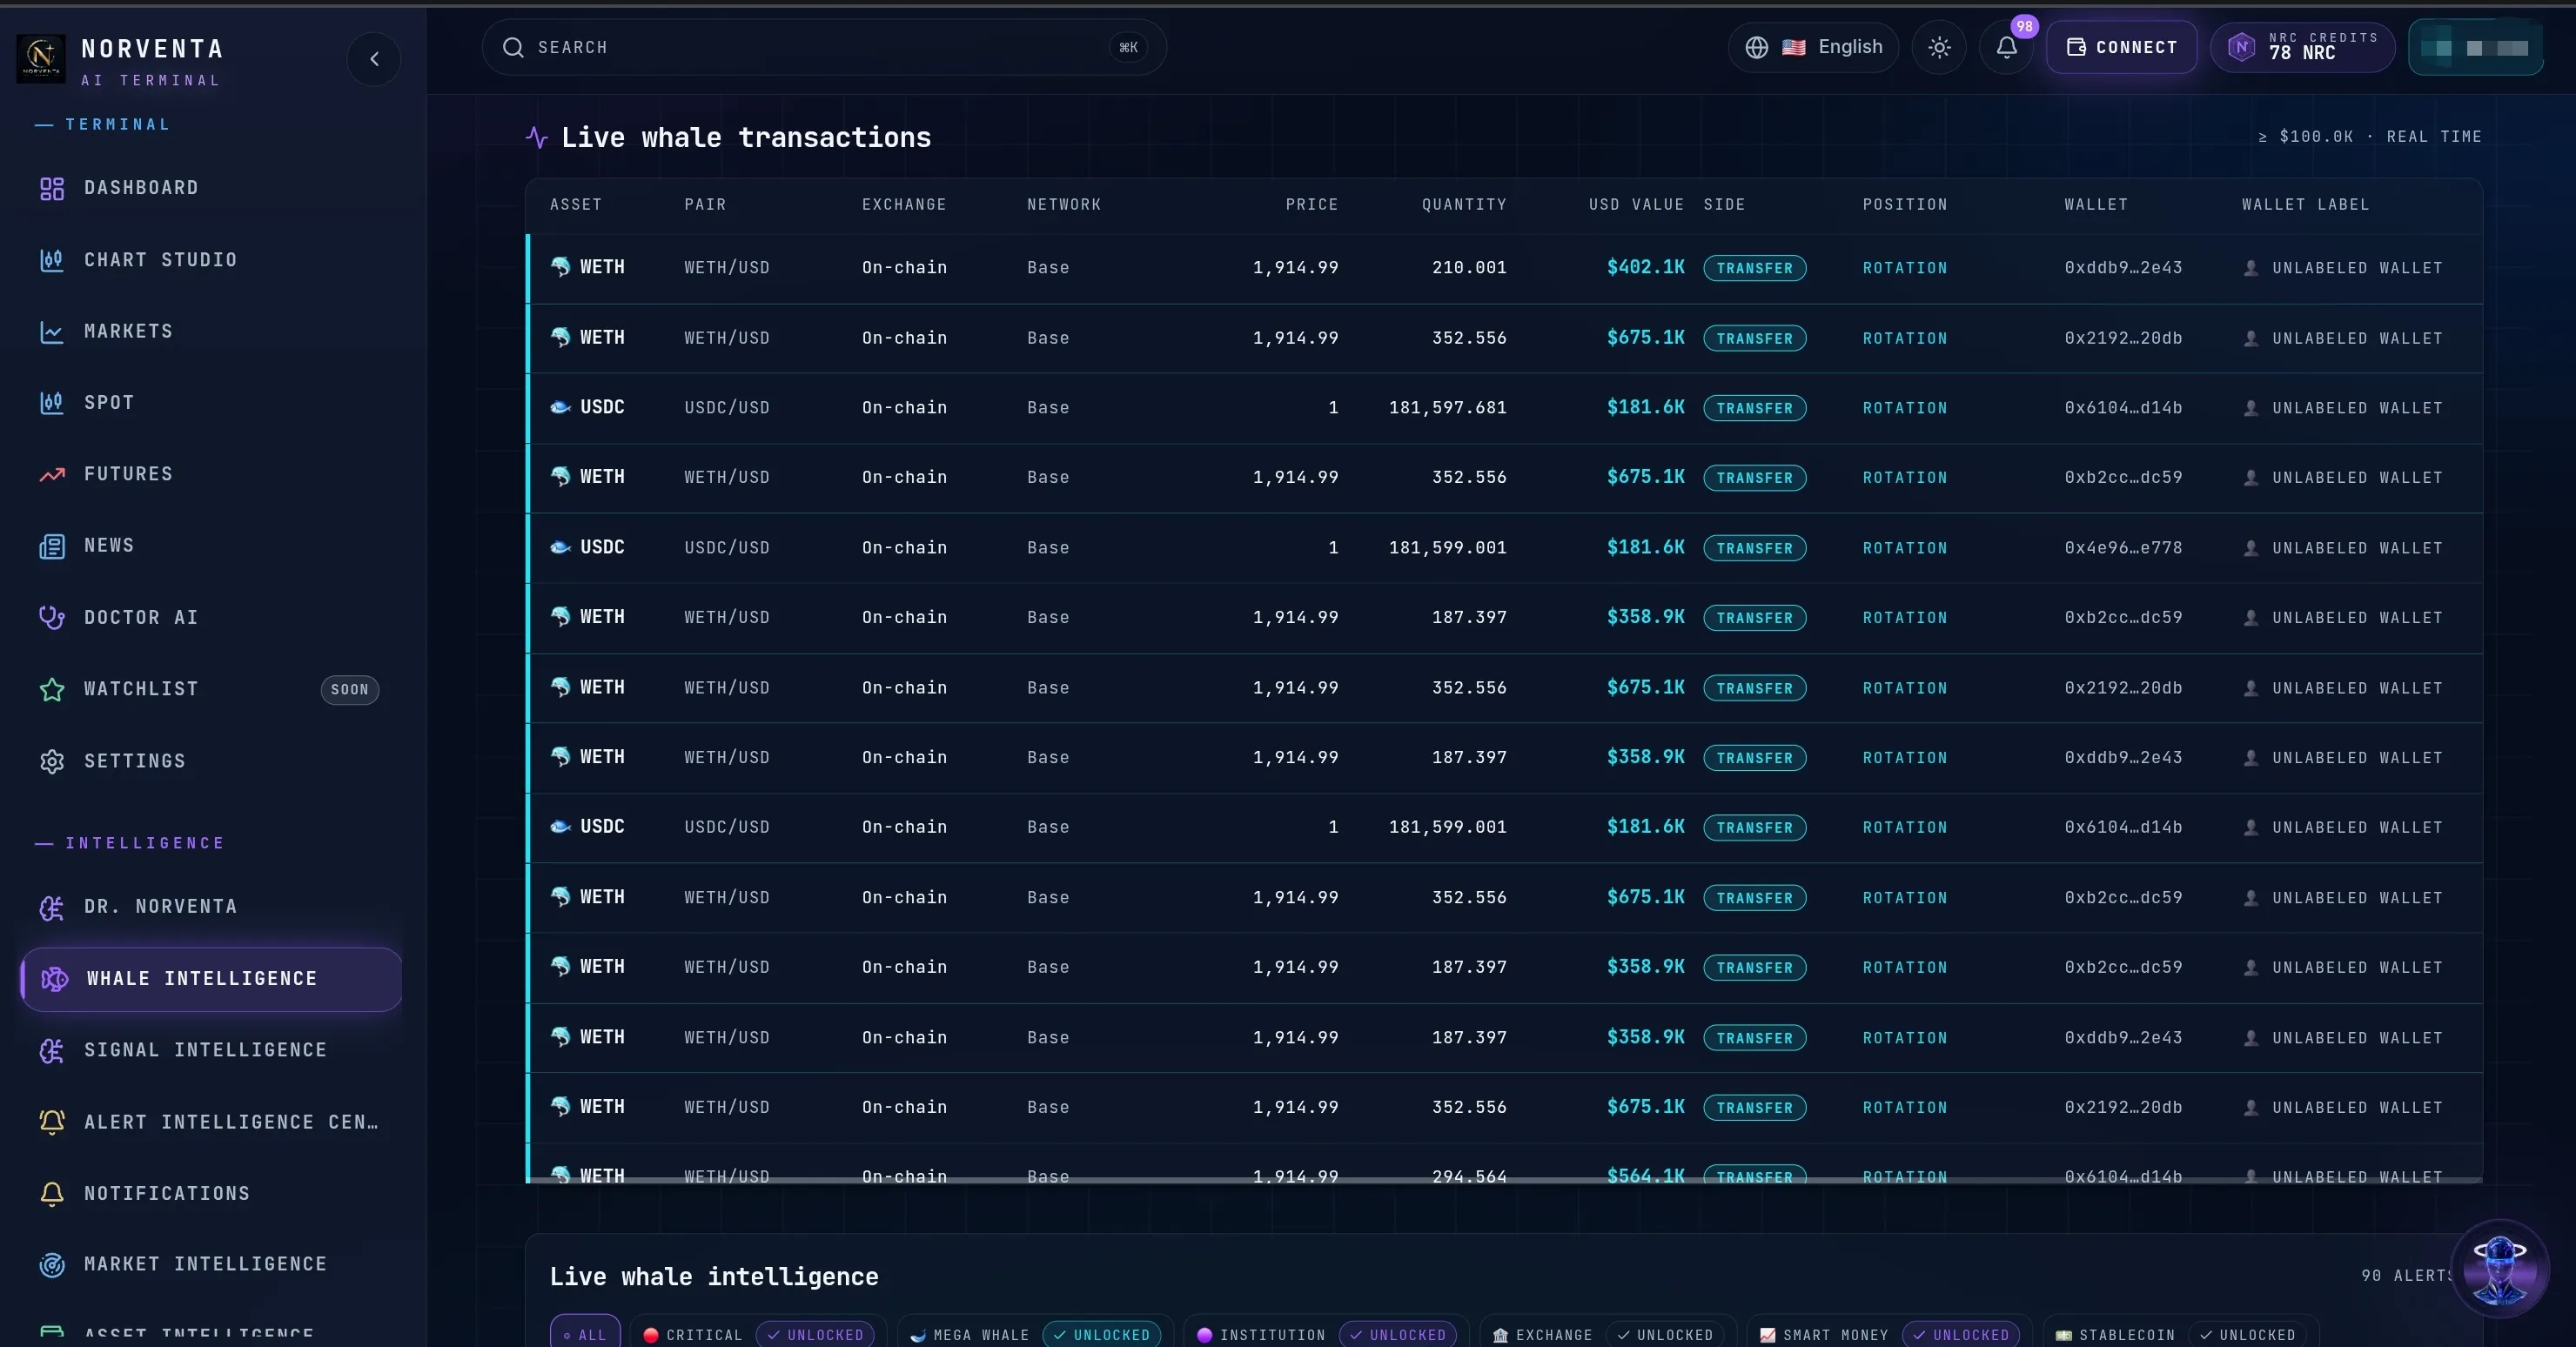Toggle the Exchange Unlocked badge
The height and width of the screenshot is (1347, 2576).
click(1665, 1335)
